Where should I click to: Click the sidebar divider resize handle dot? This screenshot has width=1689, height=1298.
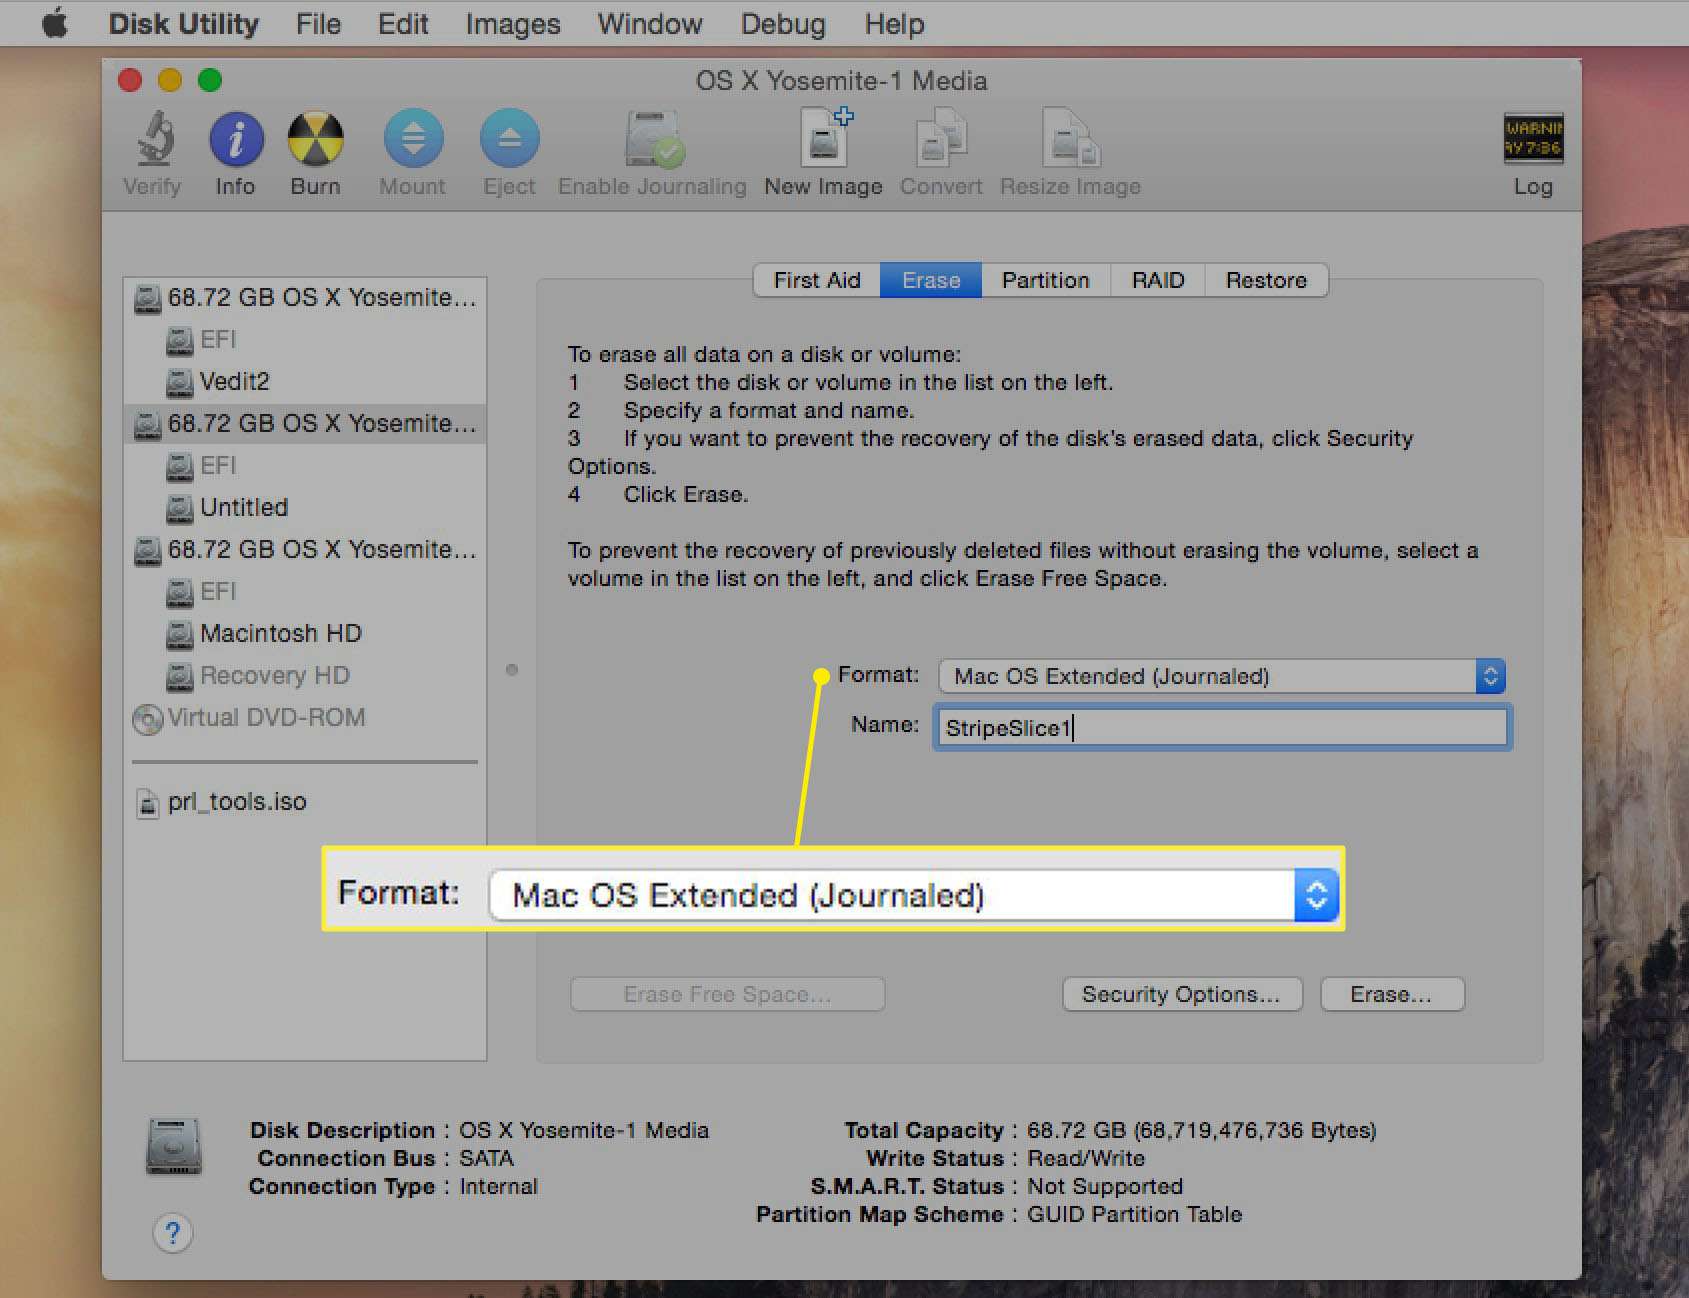512,670
